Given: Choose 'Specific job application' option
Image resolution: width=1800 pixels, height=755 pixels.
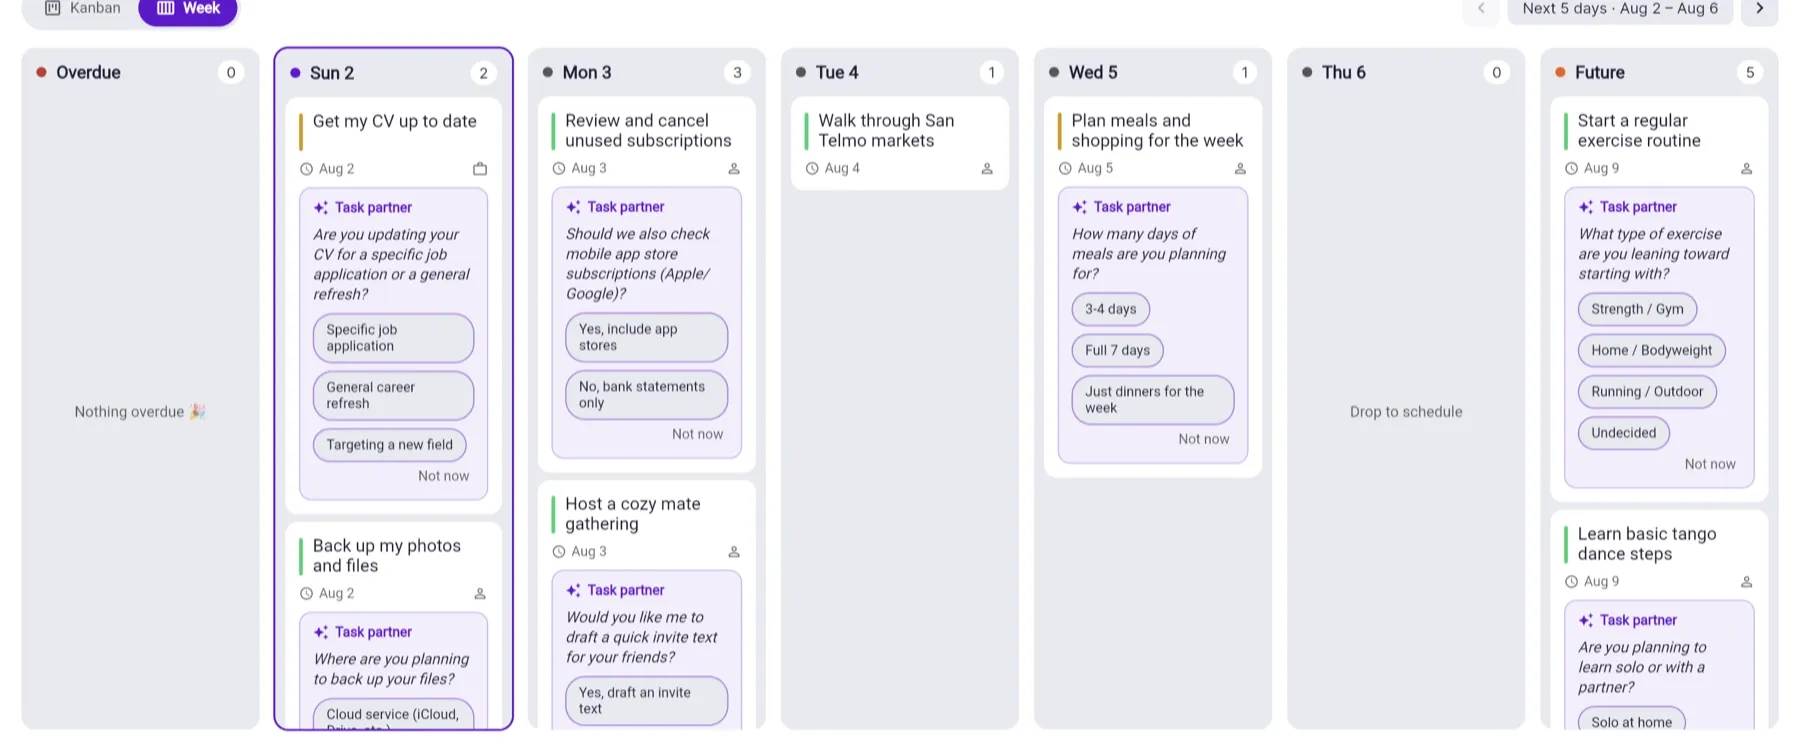Looking at the screenshot, I should (x=393, y=338).
